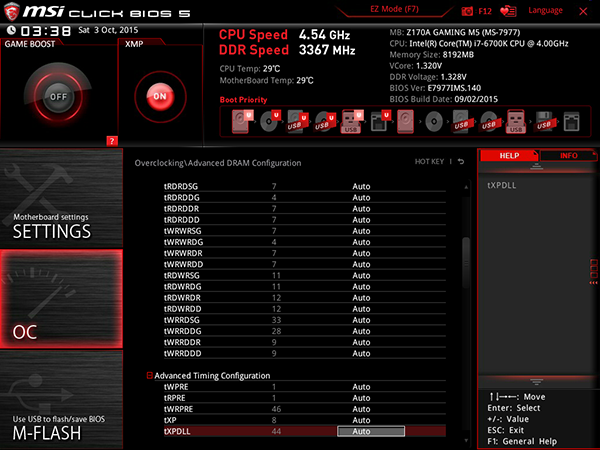Select the legacy hard disk boot icon without U badge
Screen dimensions: 600x450
(406, 122)
